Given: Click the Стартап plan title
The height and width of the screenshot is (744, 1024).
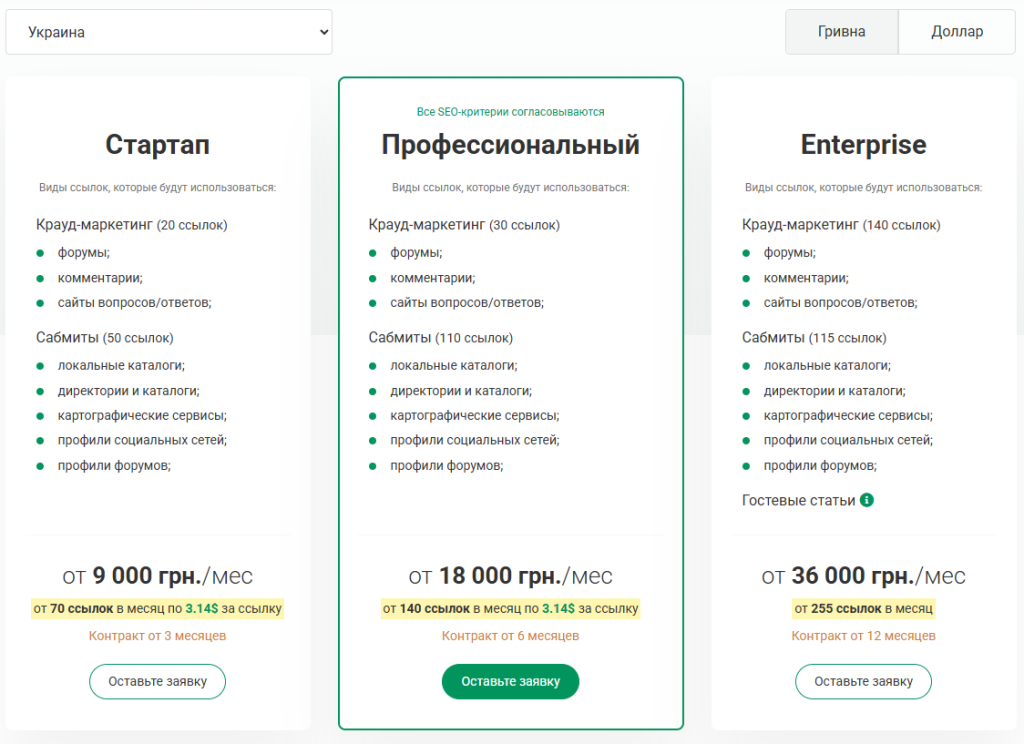Looking at the screenshot, I should pyautogui.click(x=157, y=145).
